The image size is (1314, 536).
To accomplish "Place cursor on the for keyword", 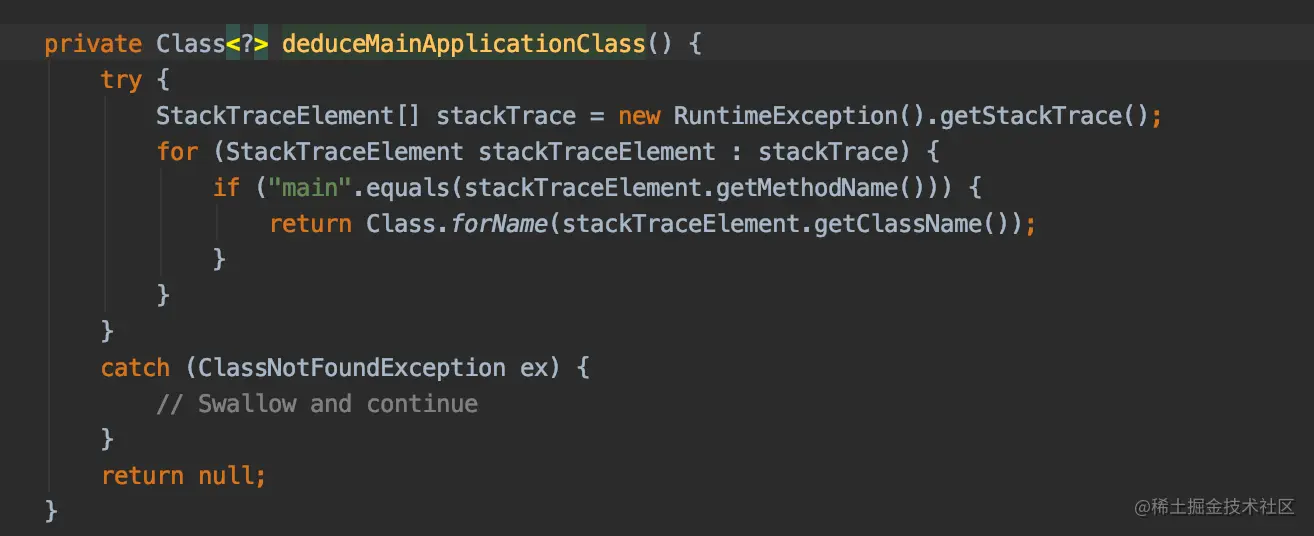I will (177, 152).
